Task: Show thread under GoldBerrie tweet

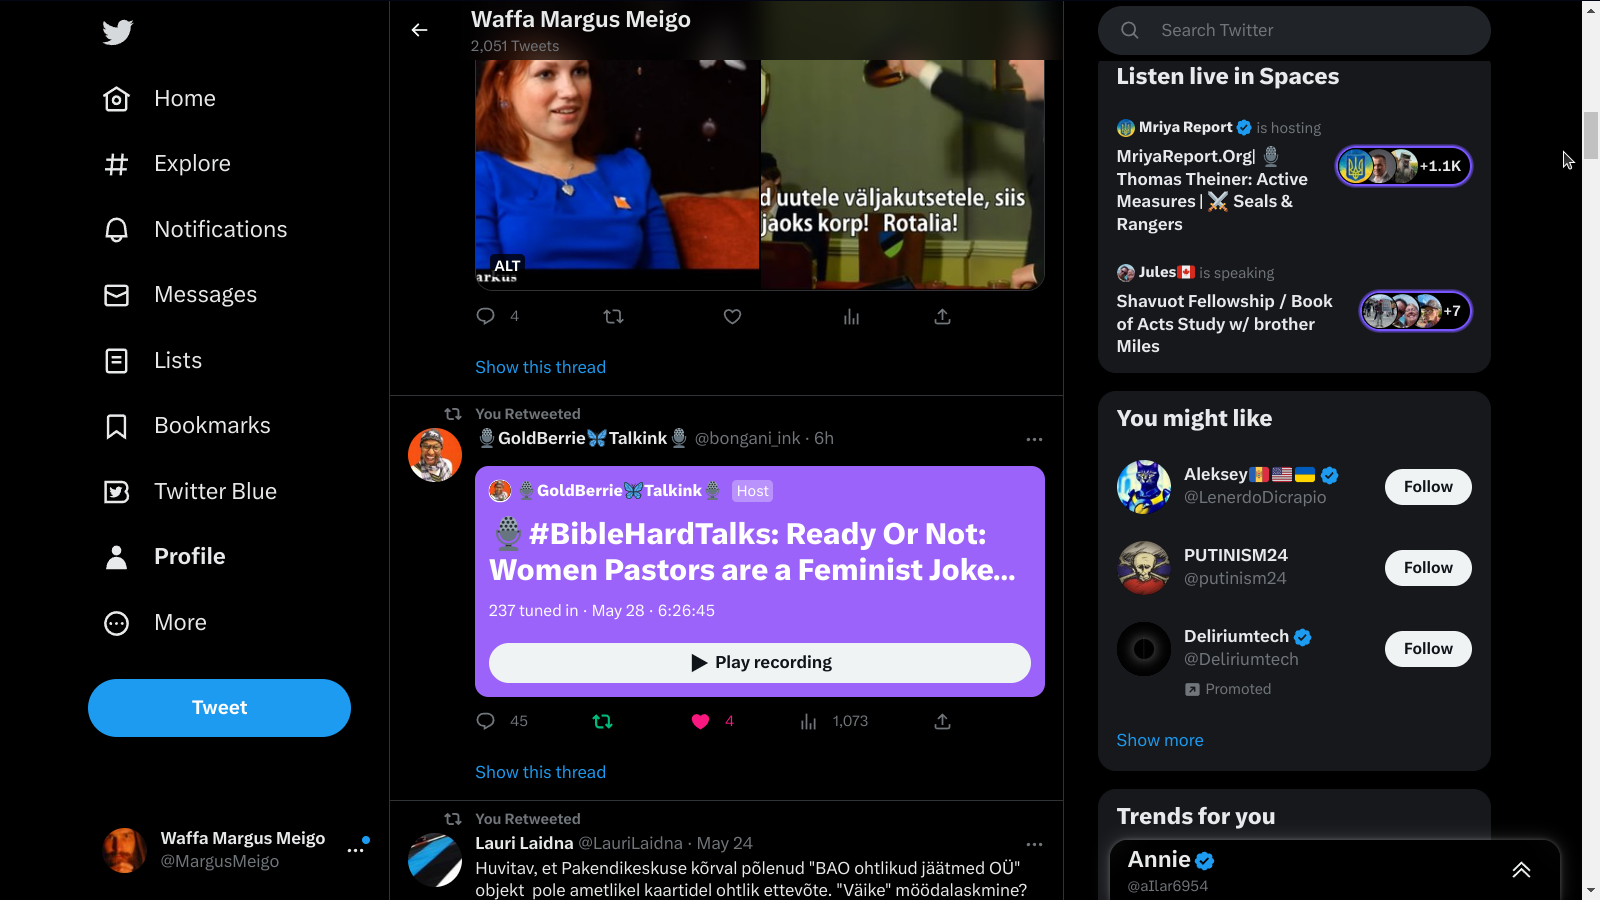Action: (540, 772)
